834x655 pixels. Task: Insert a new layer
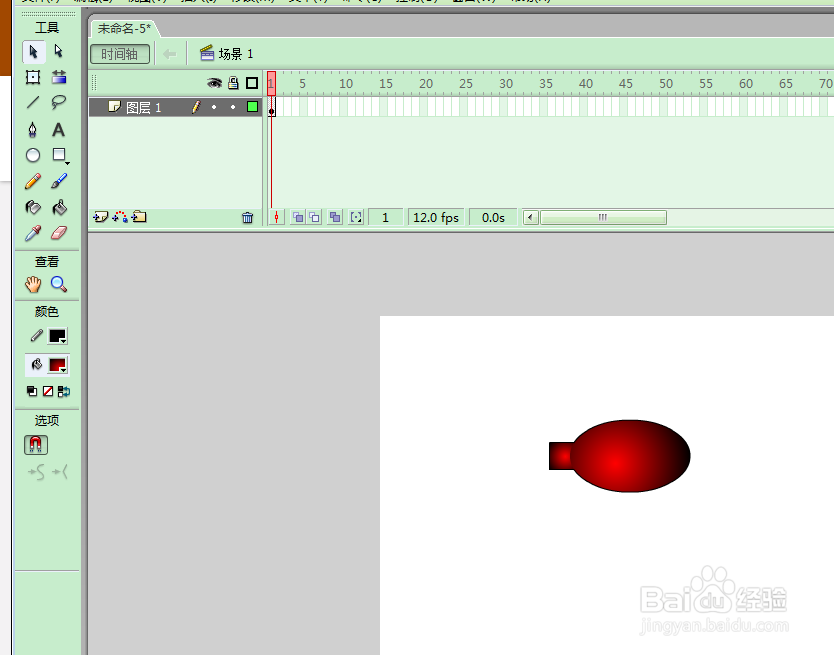pos(101,217)
